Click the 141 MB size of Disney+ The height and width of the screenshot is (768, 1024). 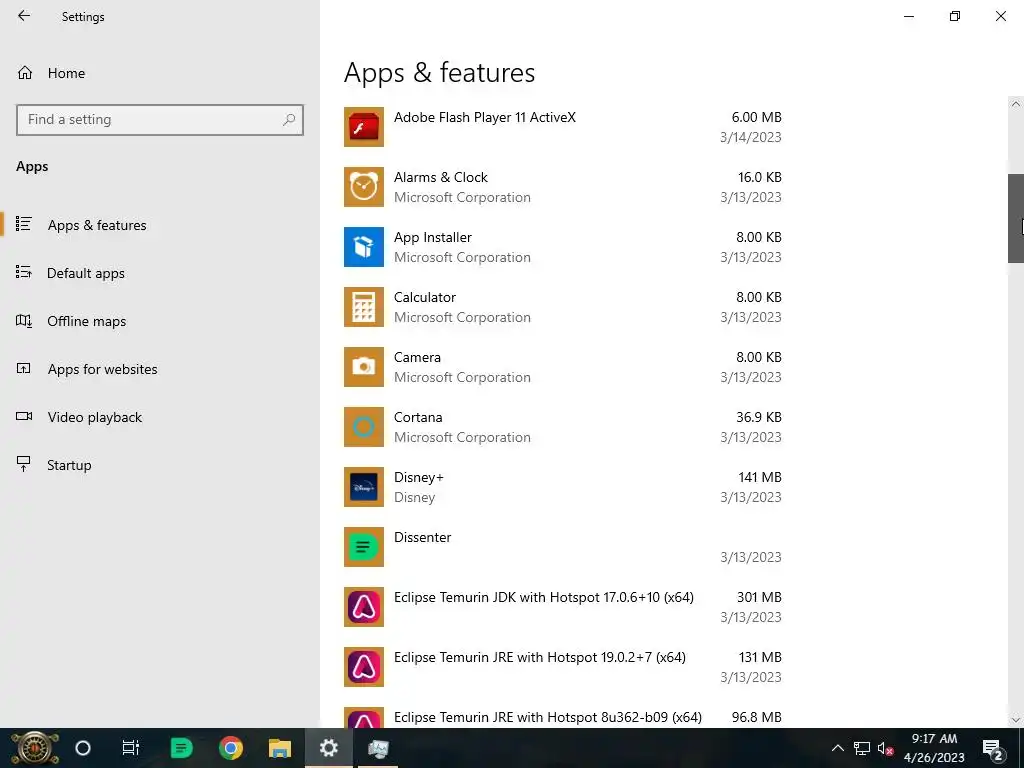tap(760, 477)
